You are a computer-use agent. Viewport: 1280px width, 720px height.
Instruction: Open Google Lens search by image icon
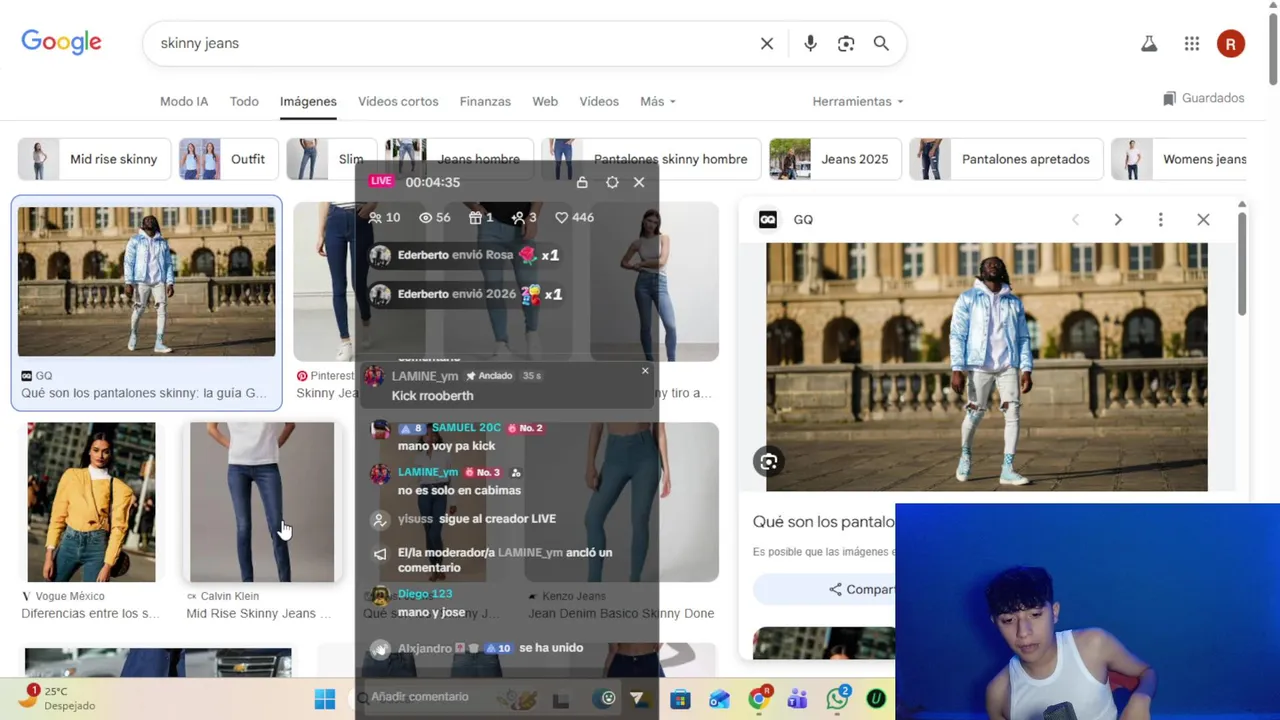coord(846,44)
